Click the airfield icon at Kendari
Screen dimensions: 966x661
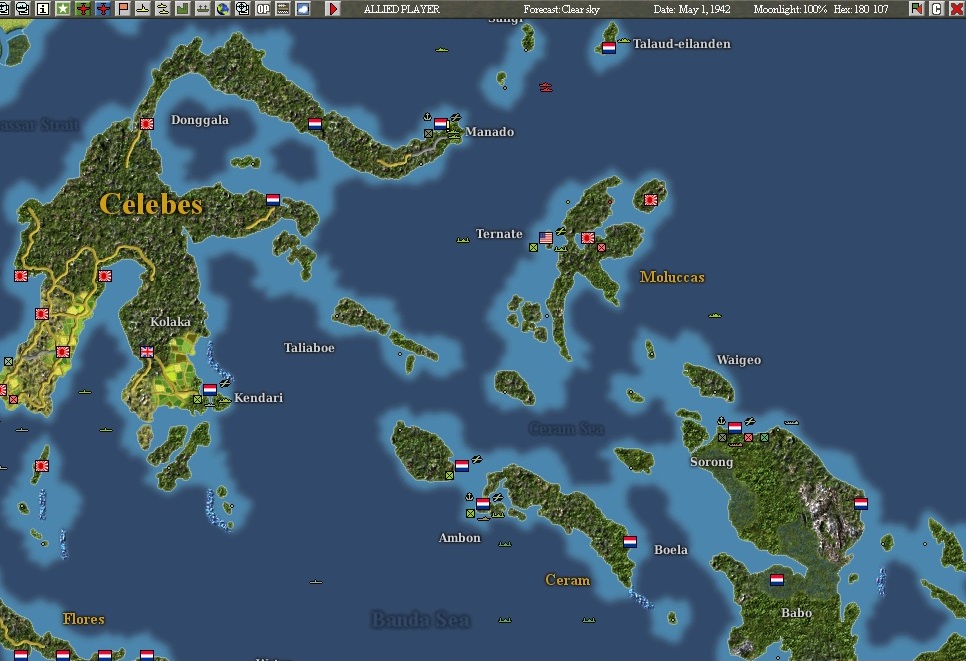pos(225,383)
